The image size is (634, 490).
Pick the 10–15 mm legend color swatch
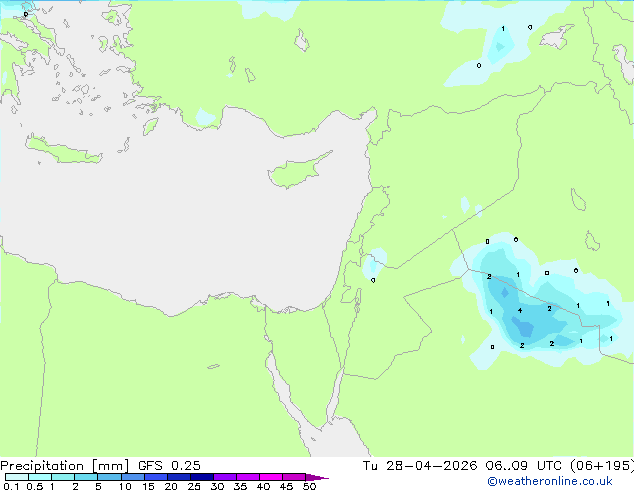[x=132, y=477]
